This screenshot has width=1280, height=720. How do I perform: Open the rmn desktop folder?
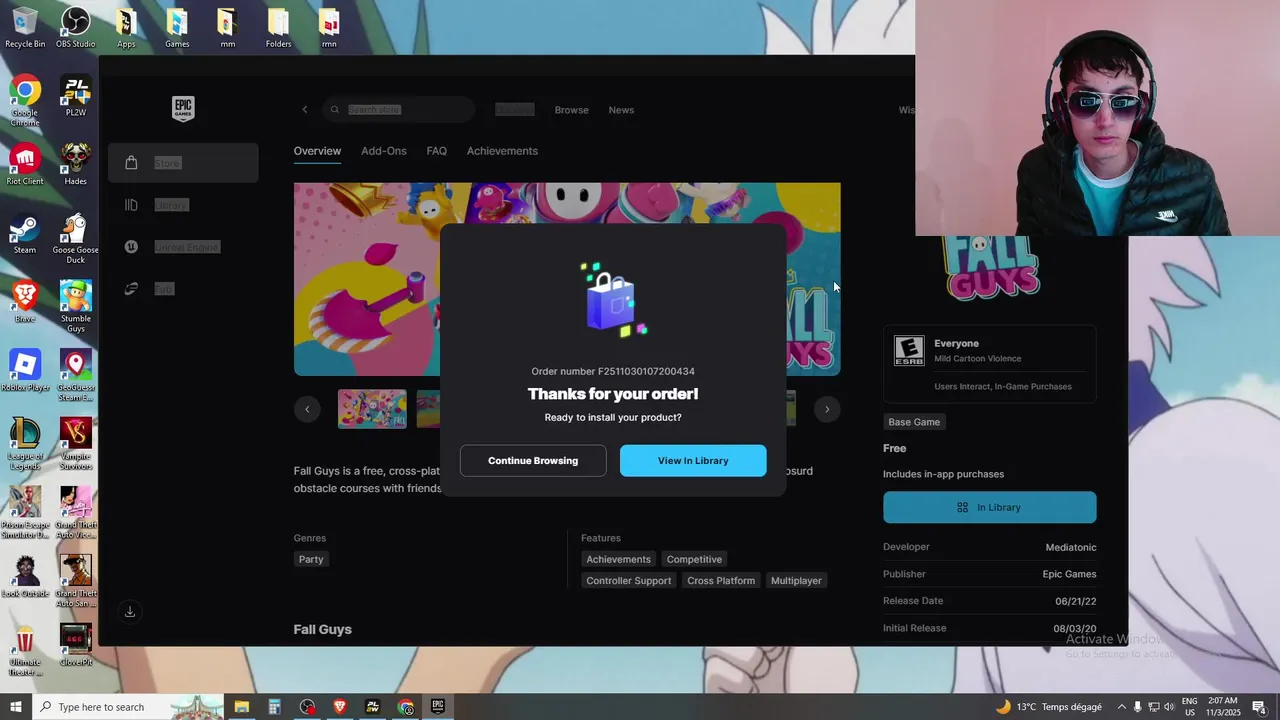tap(329, 28)
